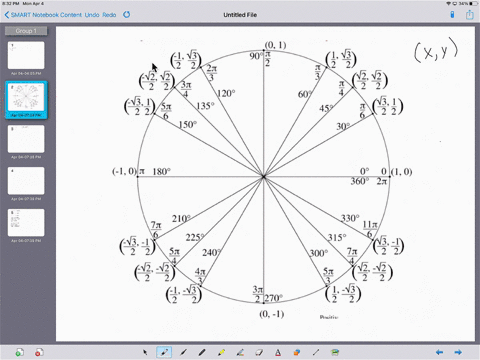Tap the (0, -1) coordinate label
This screenshot has width=480, height=360.
pos(272,314)
